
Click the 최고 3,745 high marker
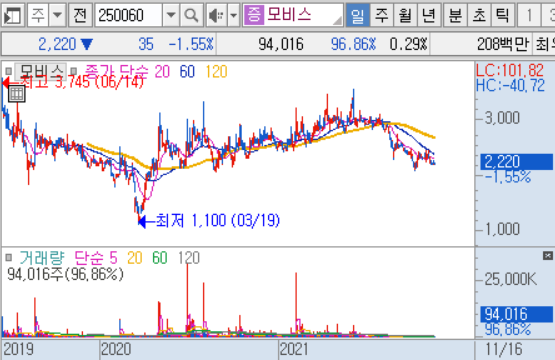pos(73,82)
